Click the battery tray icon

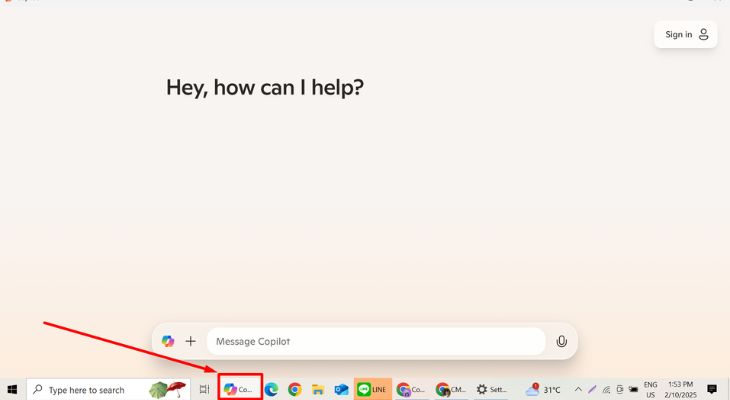point(633,389)
